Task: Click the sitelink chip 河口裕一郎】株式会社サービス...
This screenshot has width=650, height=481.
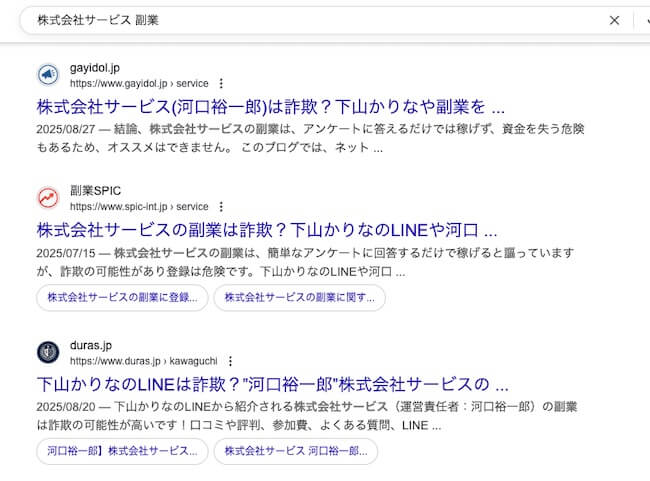Action: pyautogui.click(x=122, y=451)
